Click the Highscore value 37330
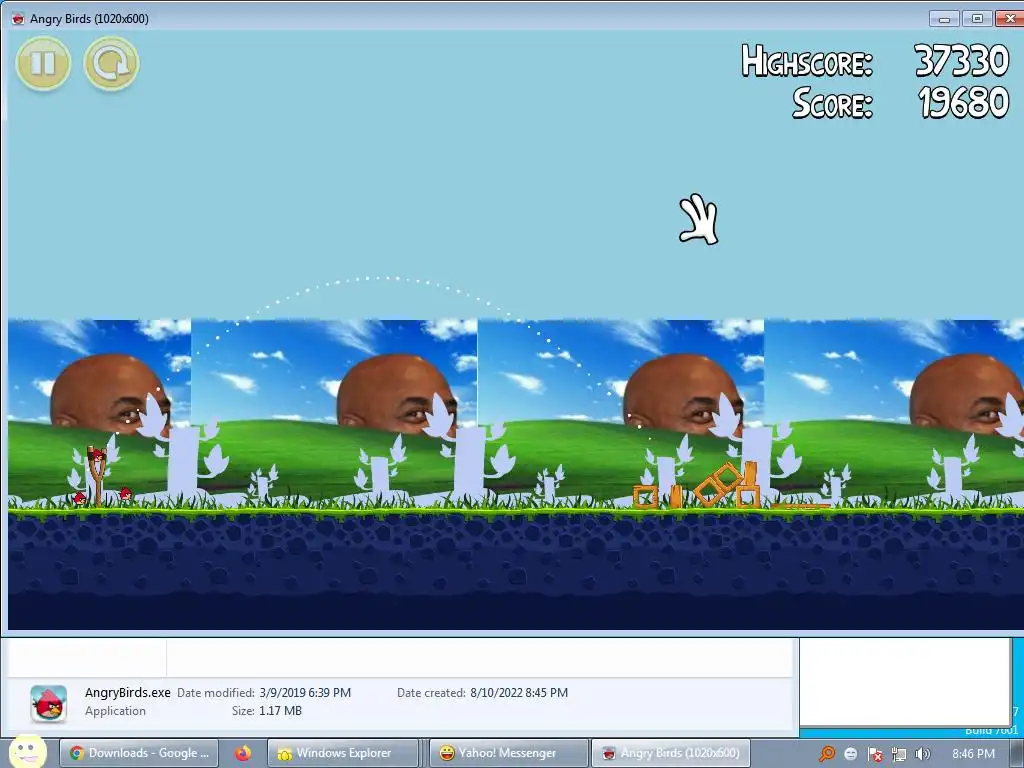Screen dimensions: 1024x768 click(x=961, y=61)
